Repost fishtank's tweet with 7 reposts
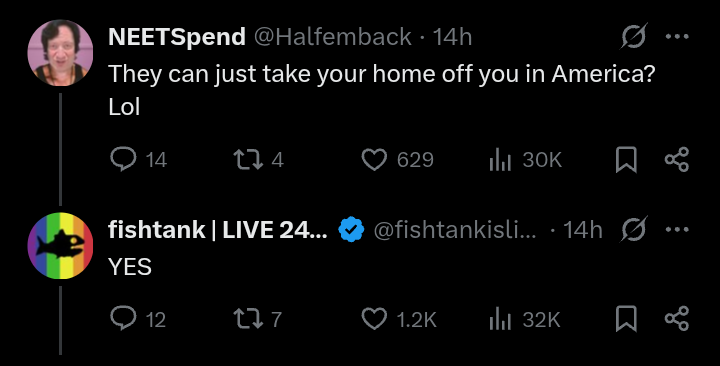 (x=258, y=319)
